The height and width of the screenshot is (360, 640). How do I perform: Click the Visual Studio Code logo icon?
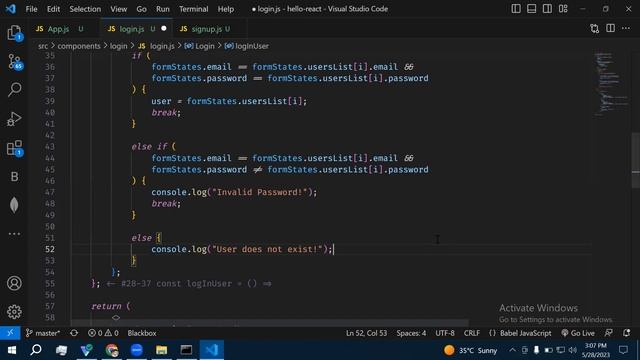(11, 9)
